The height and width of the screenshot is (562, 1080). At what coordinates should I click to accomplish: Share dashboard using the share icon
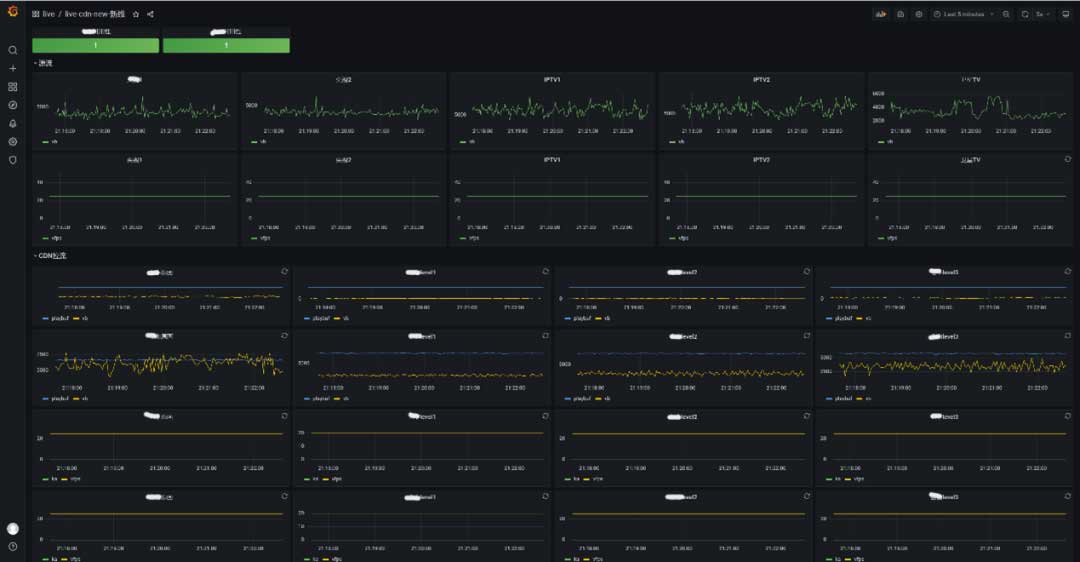150,14
